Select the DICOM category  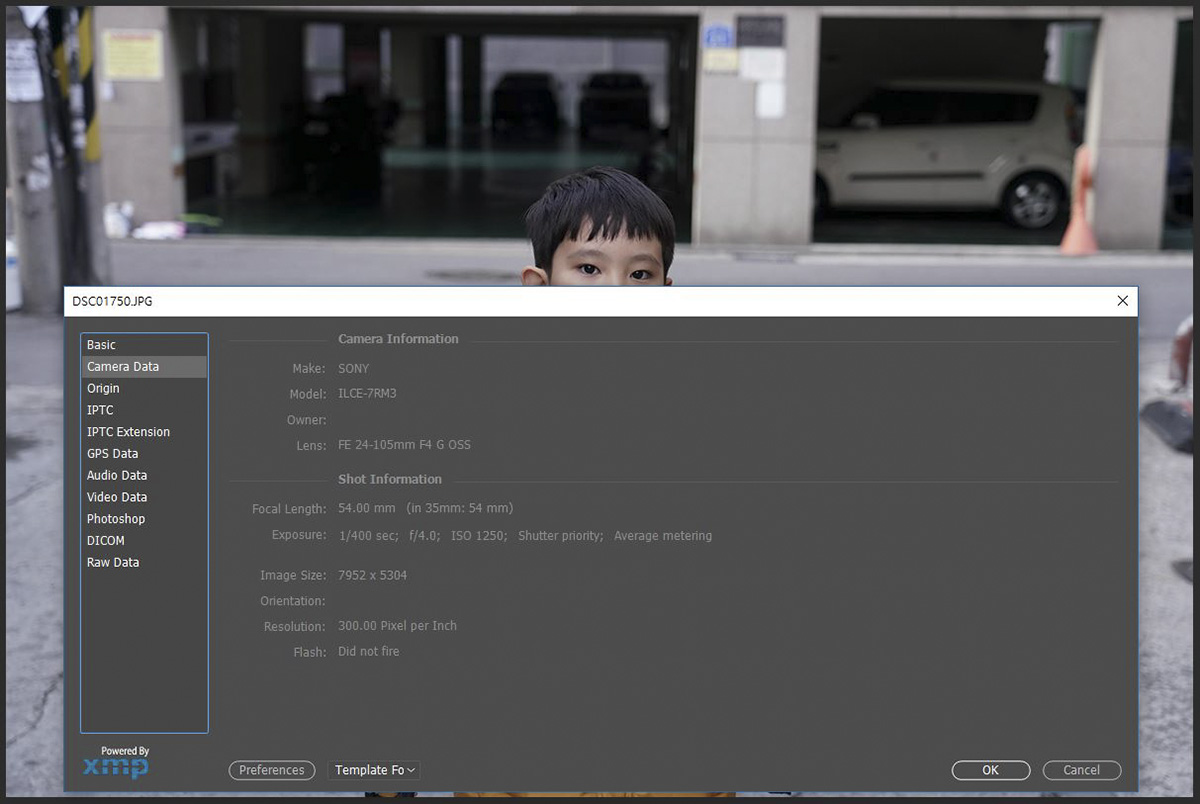[x=144, y=541]
